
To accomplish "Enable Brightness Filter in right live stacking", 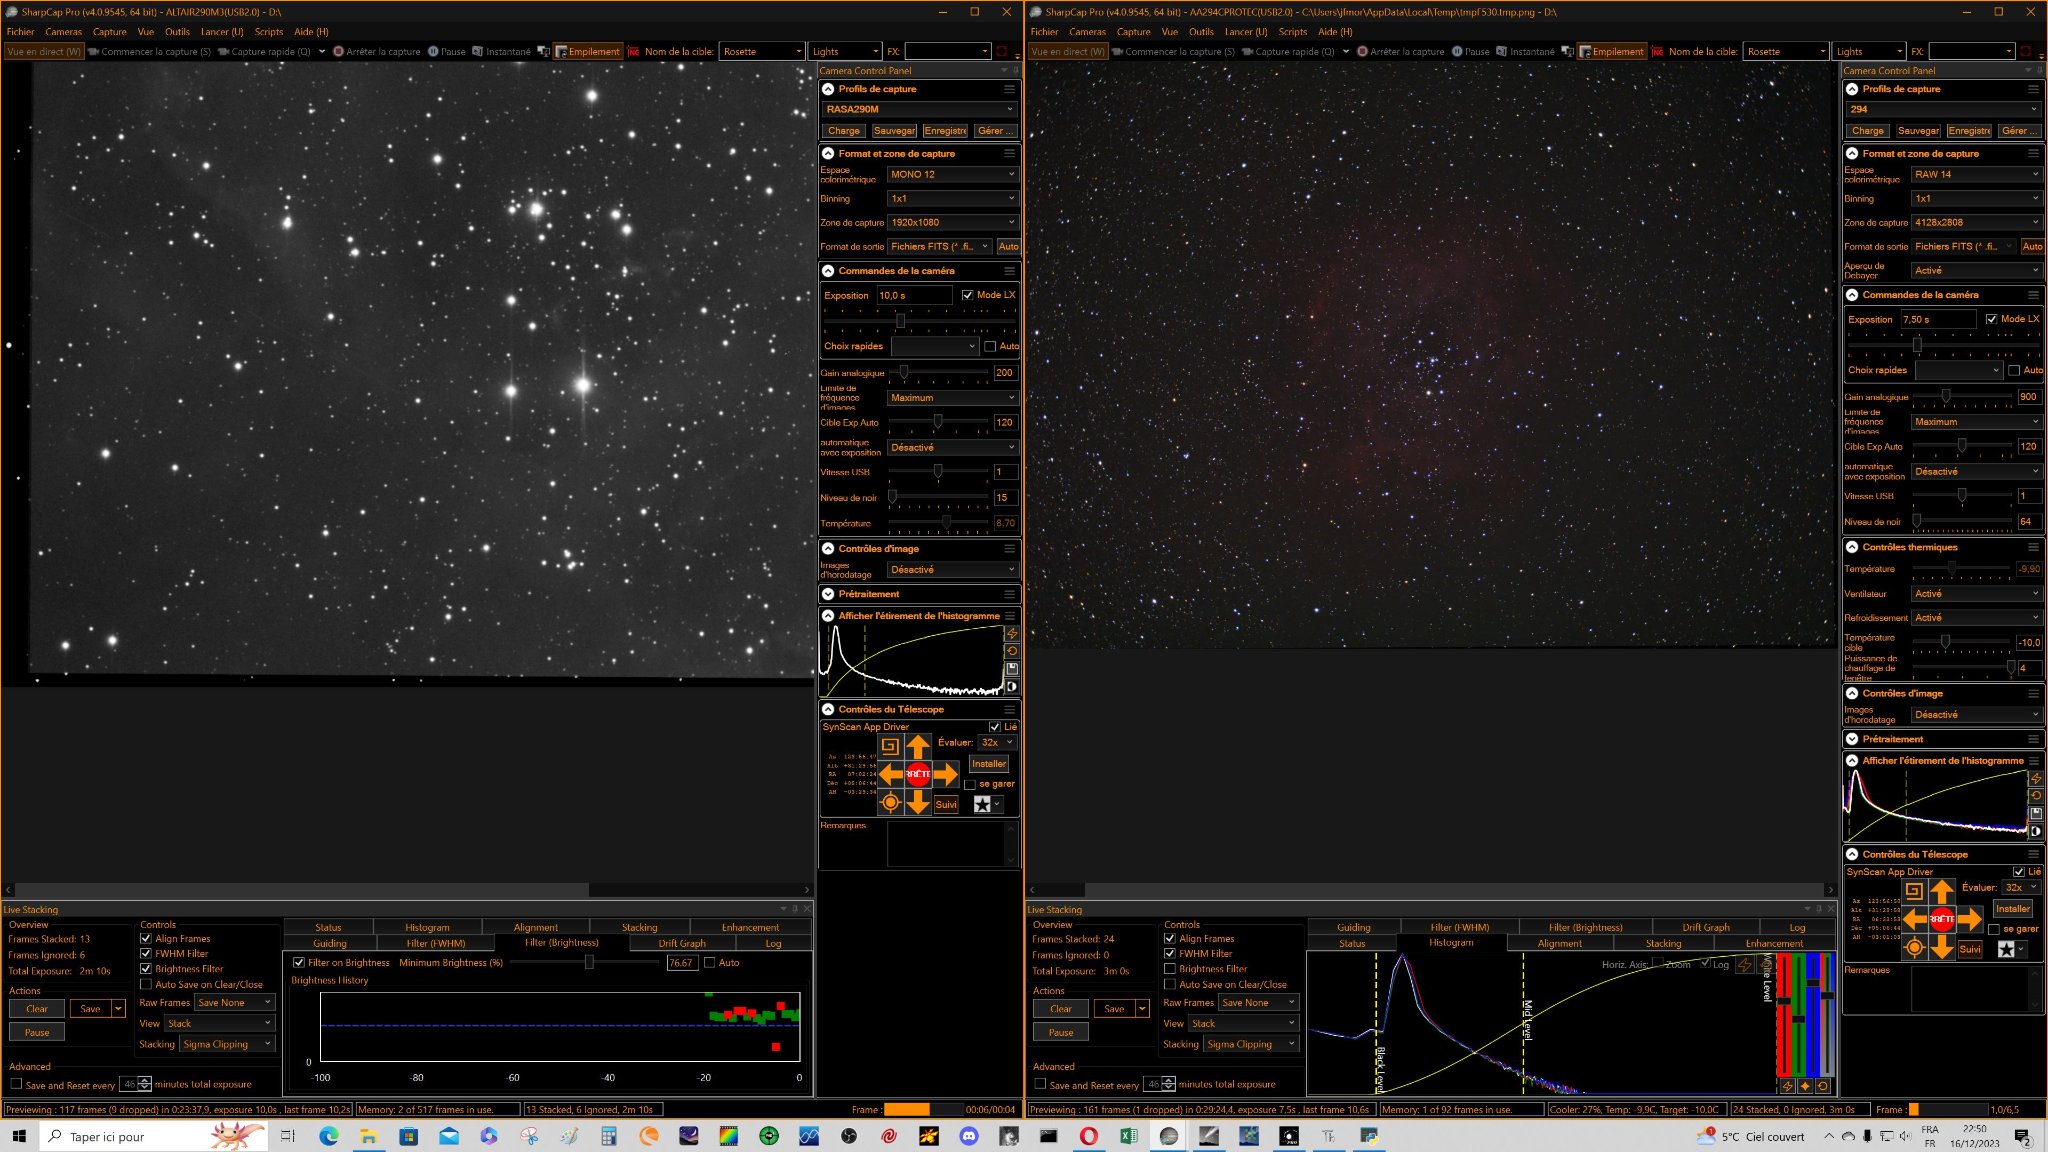I will click(x=1170, y=969).
